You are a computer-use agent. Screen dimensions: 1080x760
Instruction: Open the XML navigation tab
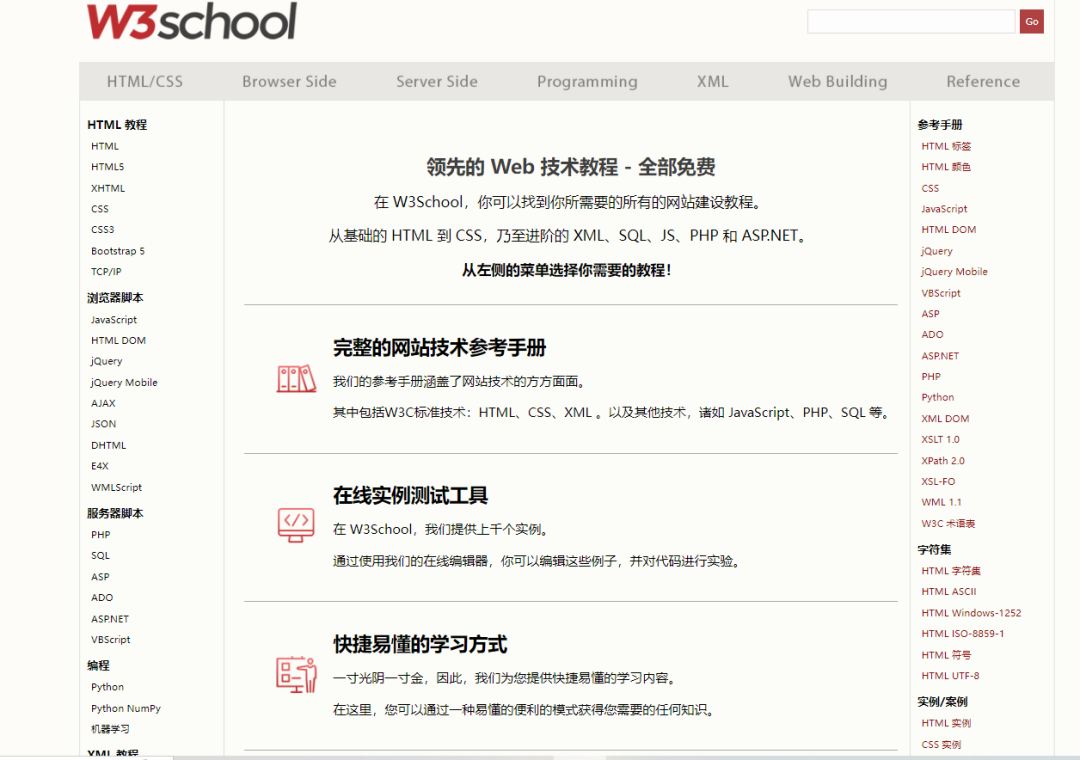point(712,81)
